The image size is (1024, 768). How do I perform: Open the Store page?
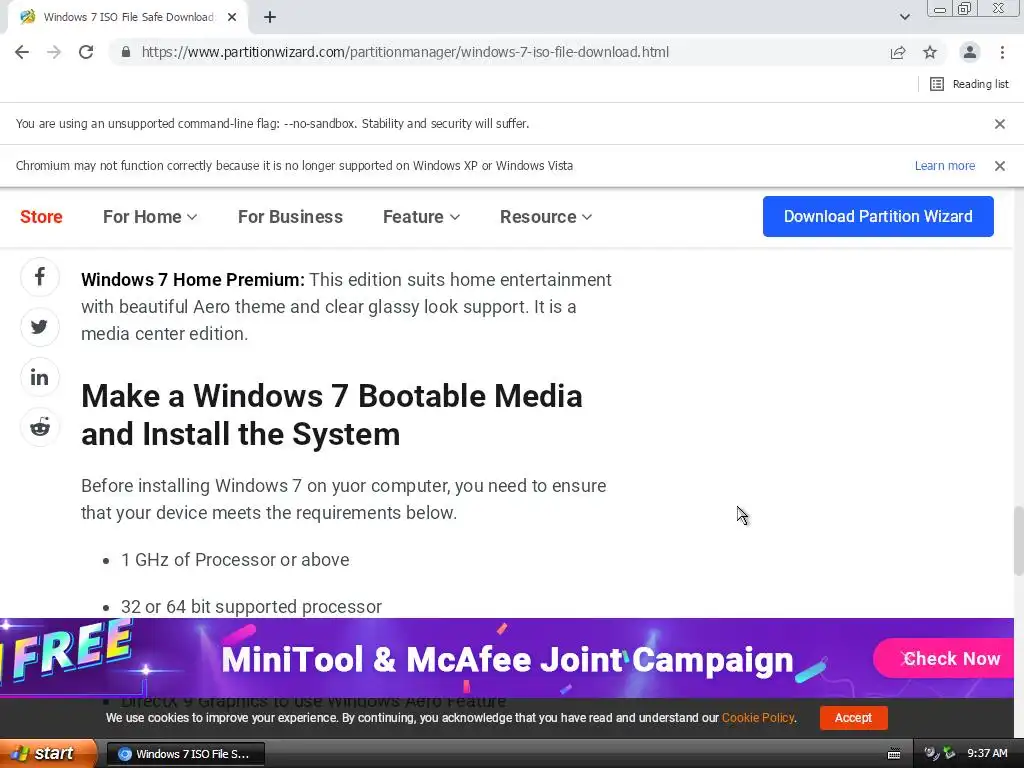tap(41, 217)
